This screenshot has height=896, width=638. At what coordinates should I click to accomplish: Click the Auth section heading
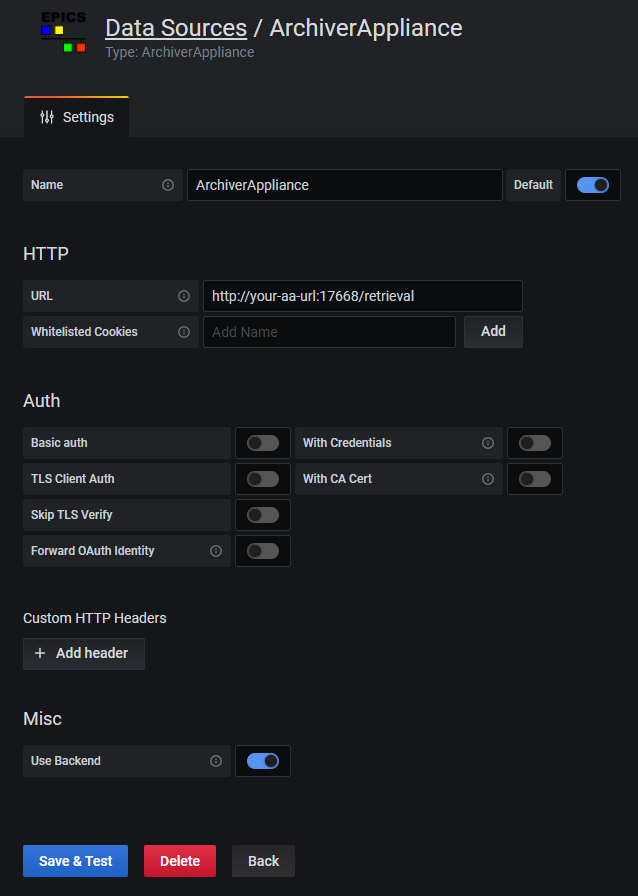click(42, 401)
